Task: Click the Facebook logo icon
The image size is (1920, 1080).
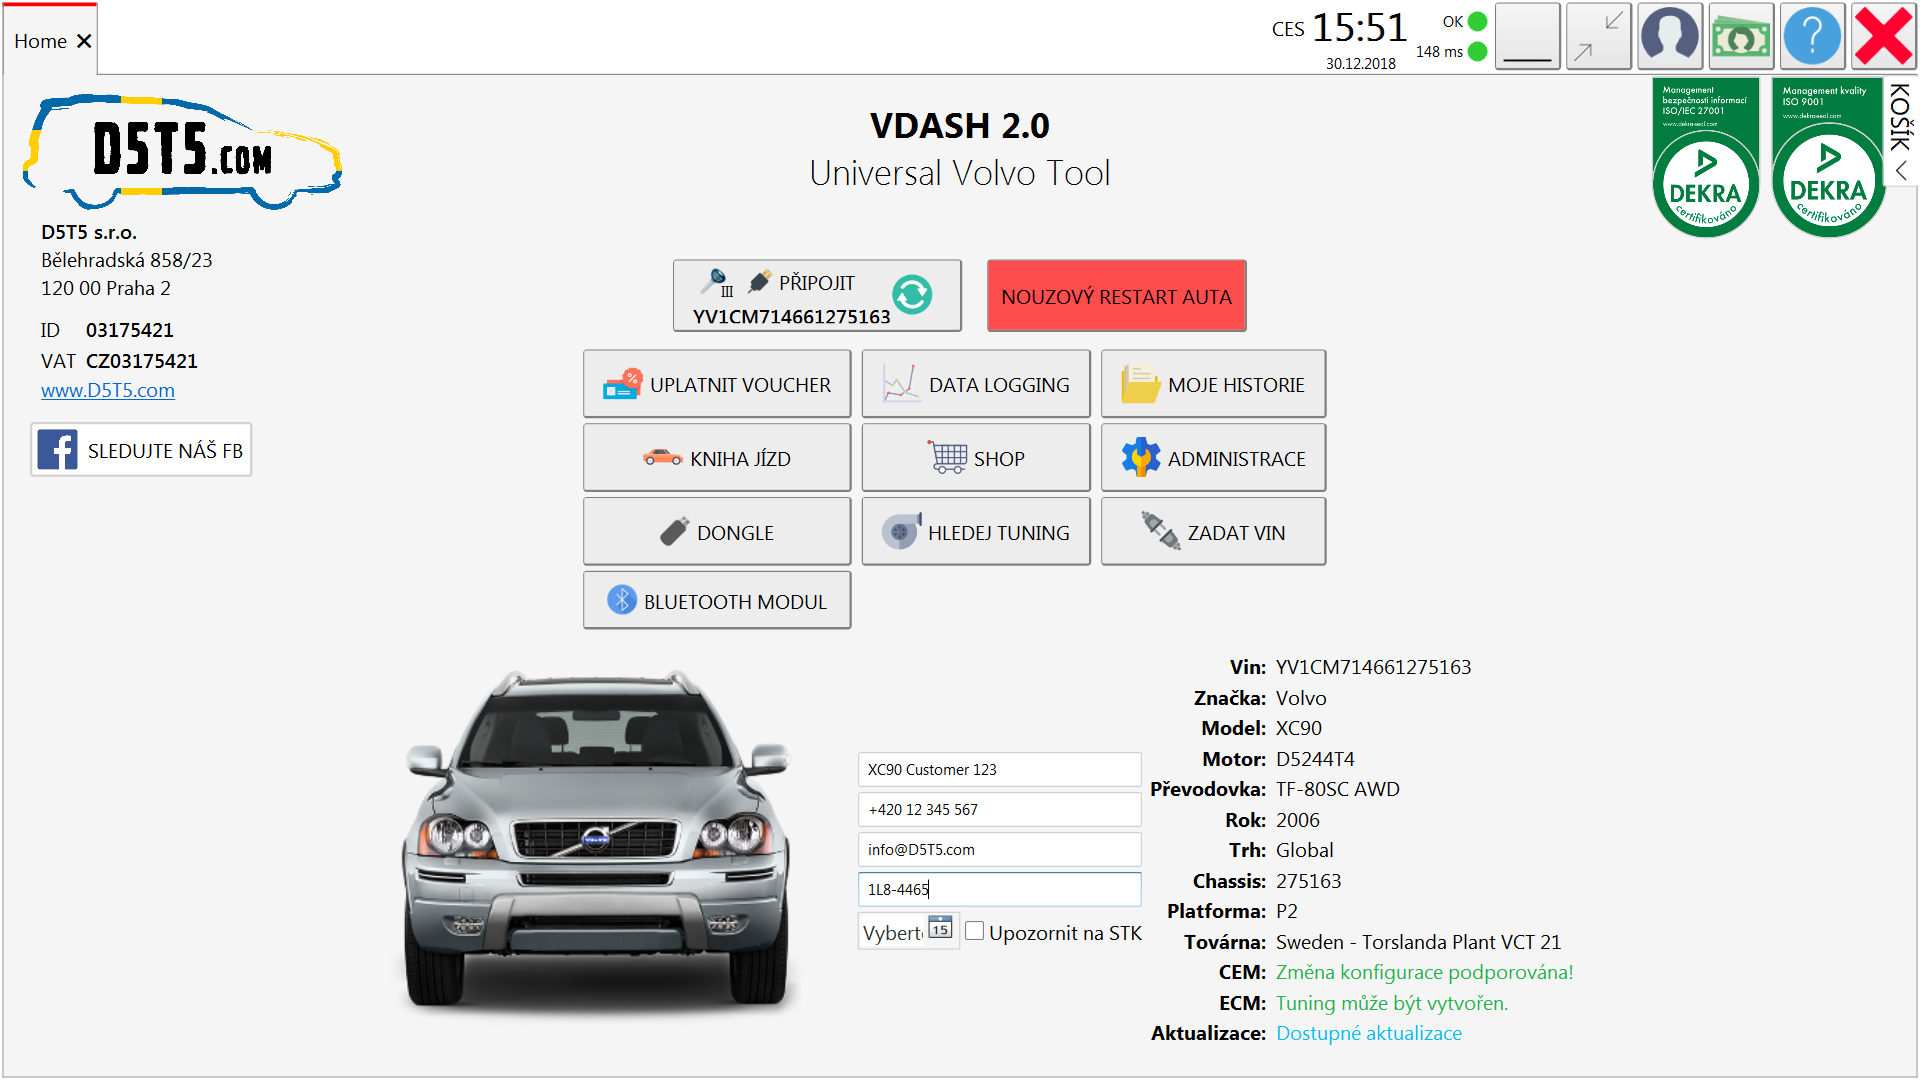Action: click(x=58, y=450)
